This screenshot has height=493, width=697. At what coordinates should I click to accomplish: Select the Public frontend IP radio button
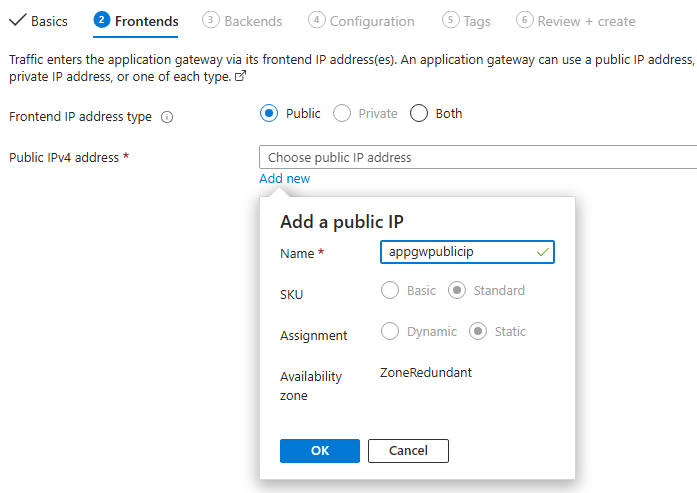[268, 113]
